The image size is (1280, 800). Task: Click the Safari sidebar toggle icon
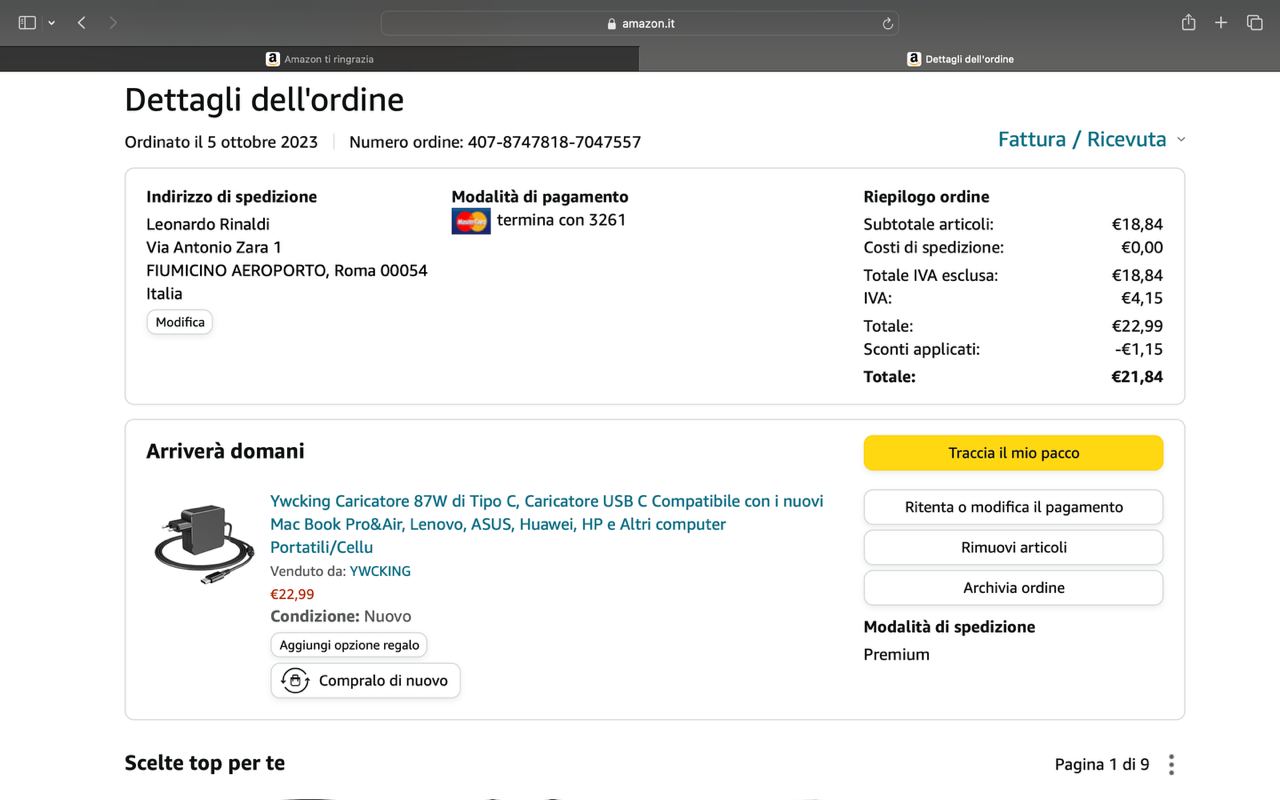27,22
